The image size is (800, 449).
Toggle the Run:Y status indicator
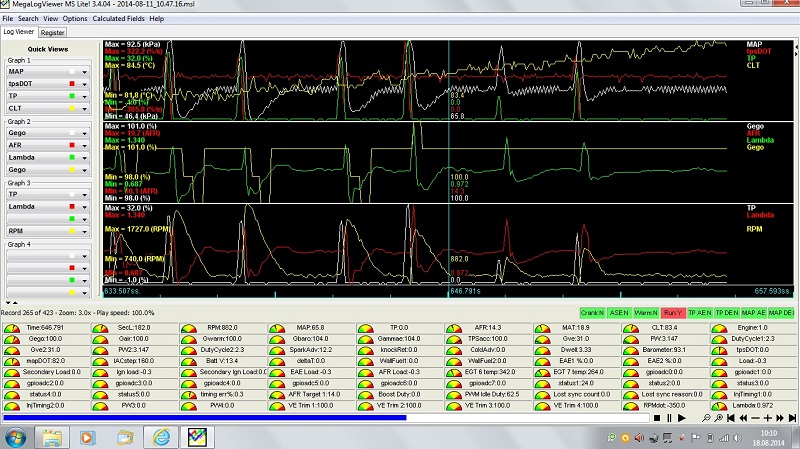click(x=673, y=313)
